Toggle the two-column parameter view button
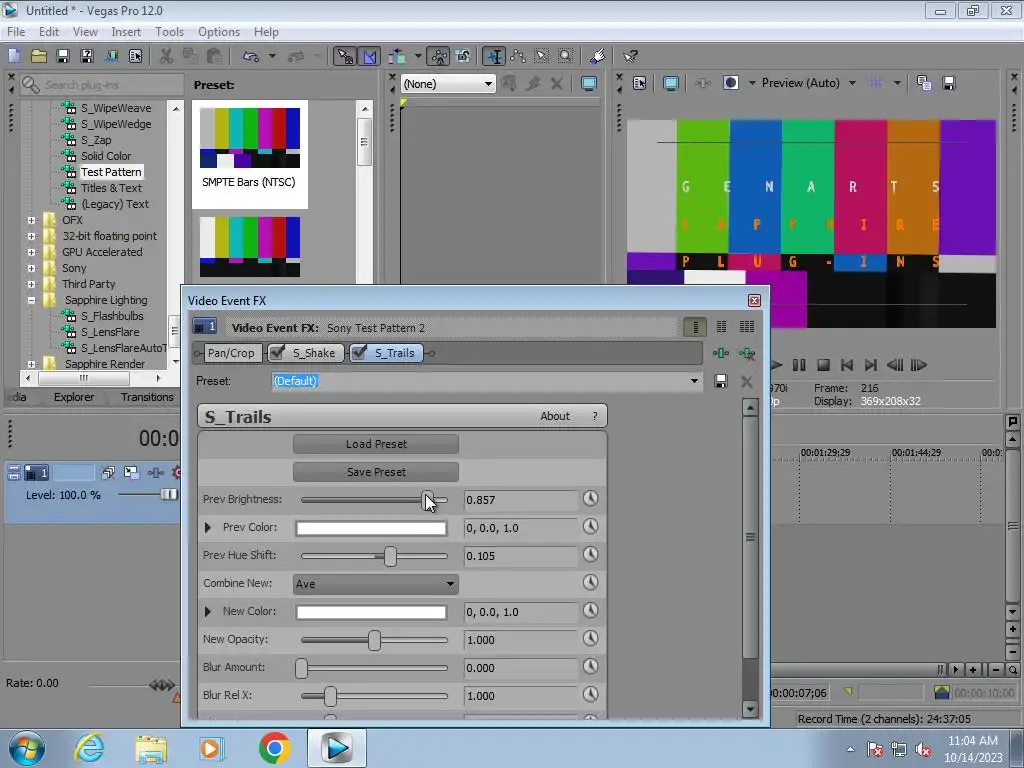Viewport: 1024px width, 768px height. click(721, 327)
